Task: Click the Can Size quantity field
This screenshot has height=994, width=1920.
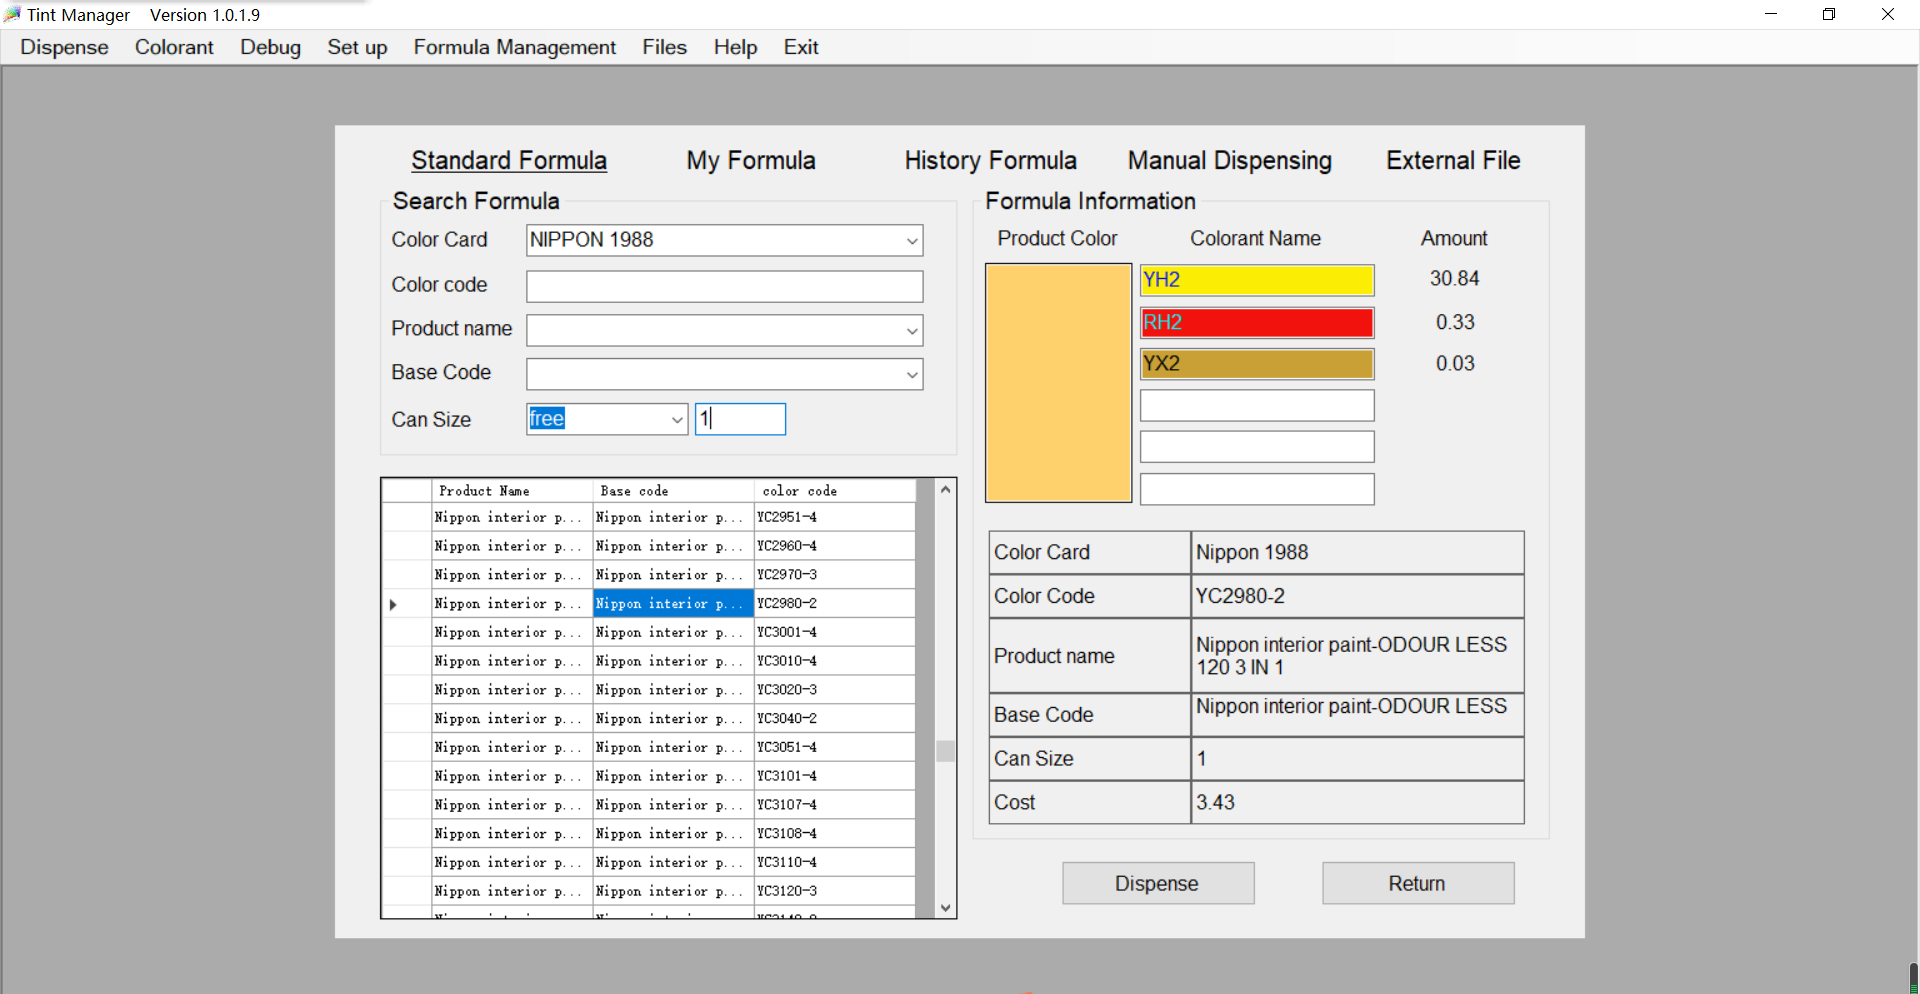Action: (x=741, y=419)
